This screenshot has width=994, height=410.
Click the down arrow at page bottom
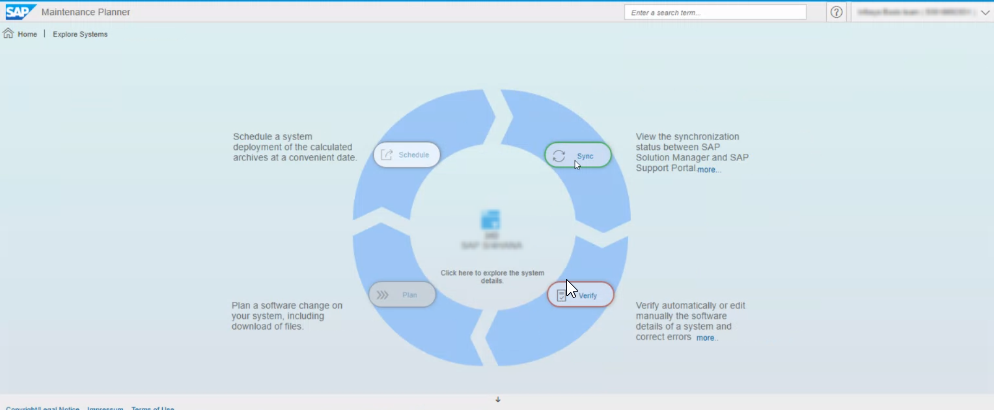[x=498, y=399]
